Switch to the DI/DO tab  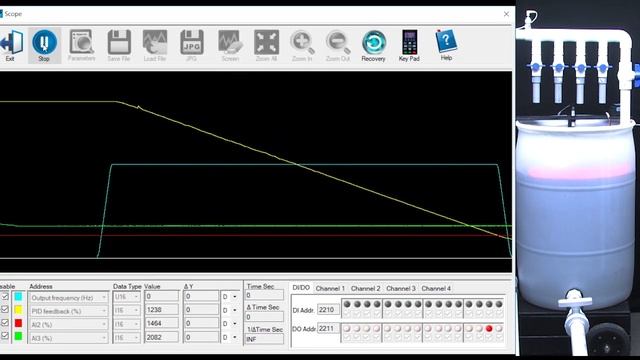click(301, 288)
